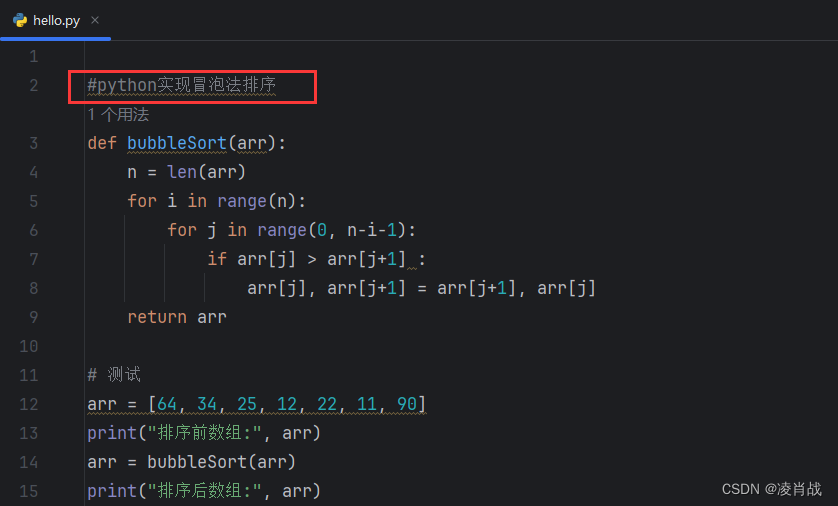Screen dimensions: 838x506
Task: Click the print "排序前数组:" line
Action: 204,433
